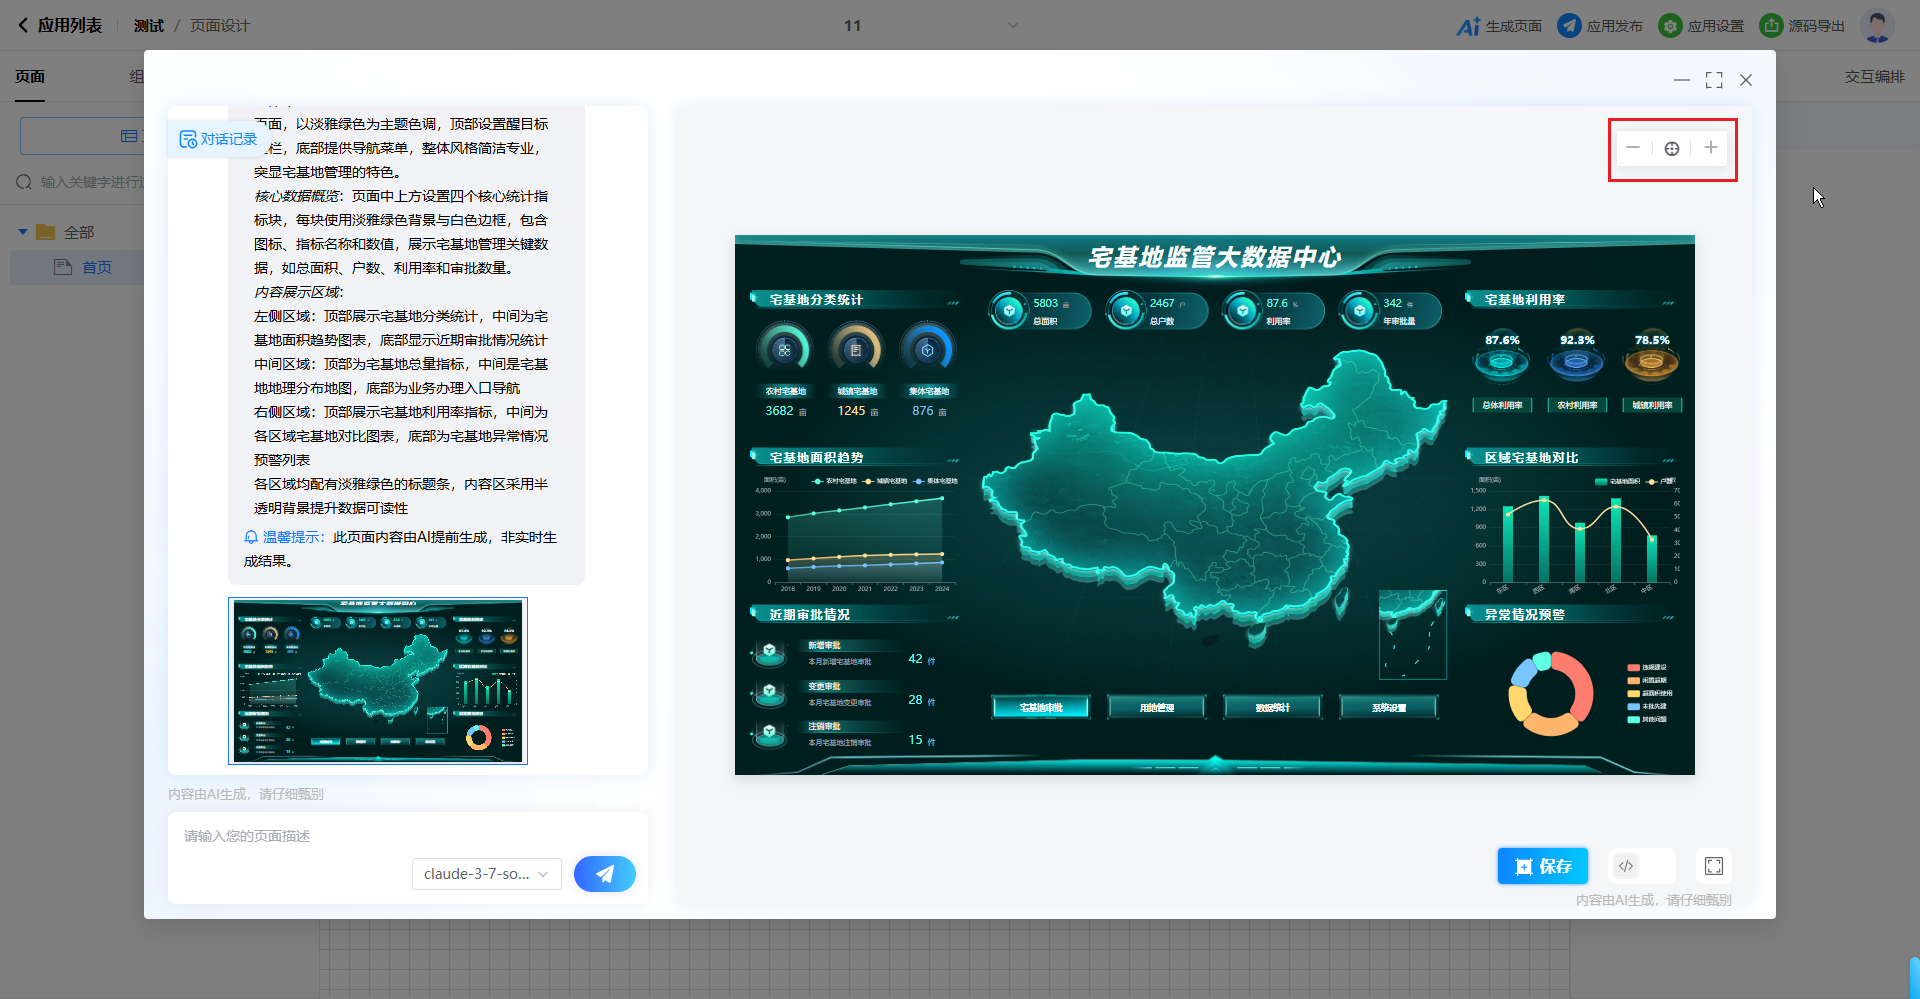Click the fullscreen preview icon beside code toggle

coord(1714,866)
